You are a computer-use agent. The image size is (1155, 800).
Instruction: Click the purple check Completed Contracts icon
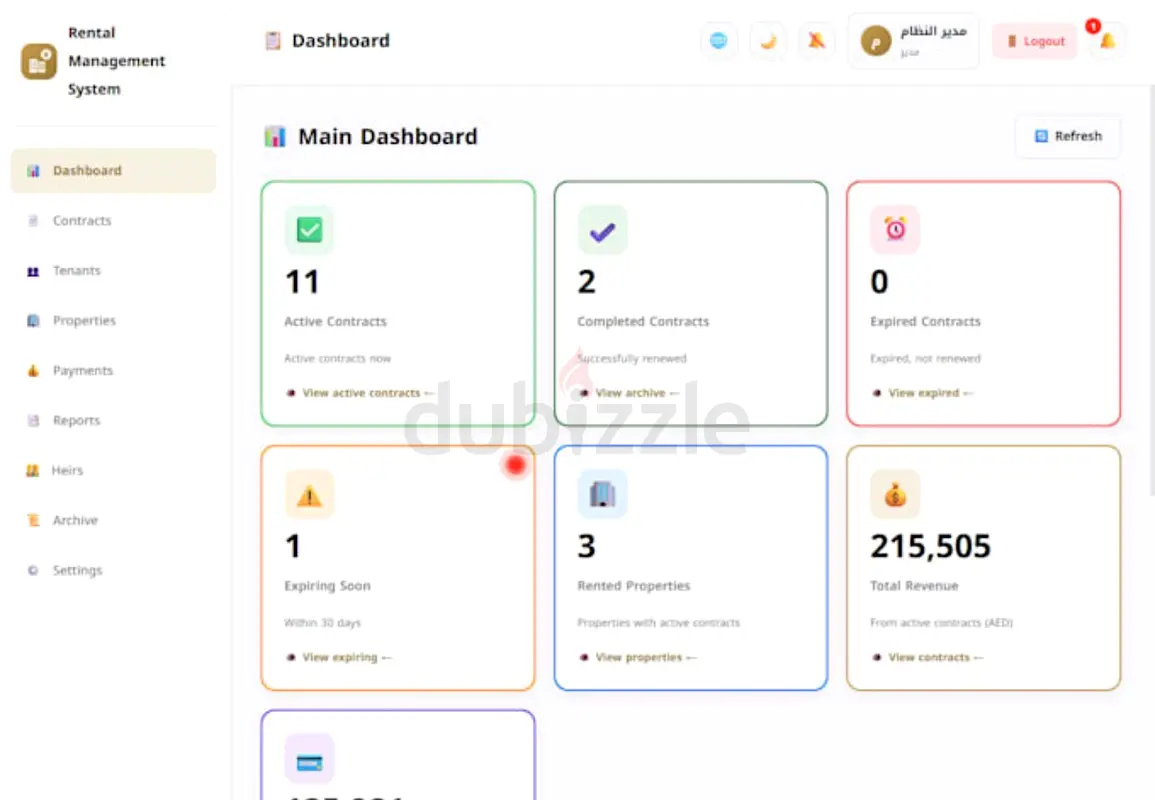pyautogui.click(x=603, y=230)
